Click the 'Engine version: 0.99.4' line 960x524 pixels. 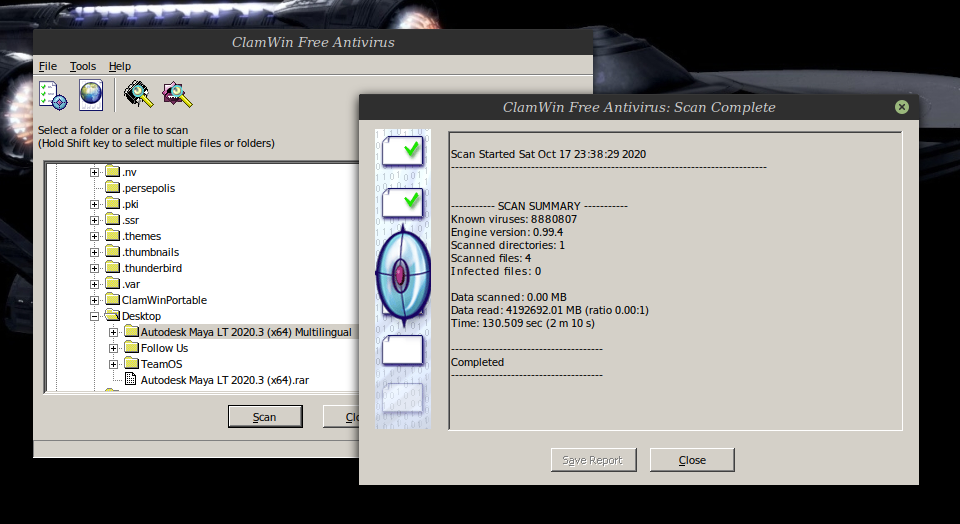pyautogui.click(x=506, y=232)
